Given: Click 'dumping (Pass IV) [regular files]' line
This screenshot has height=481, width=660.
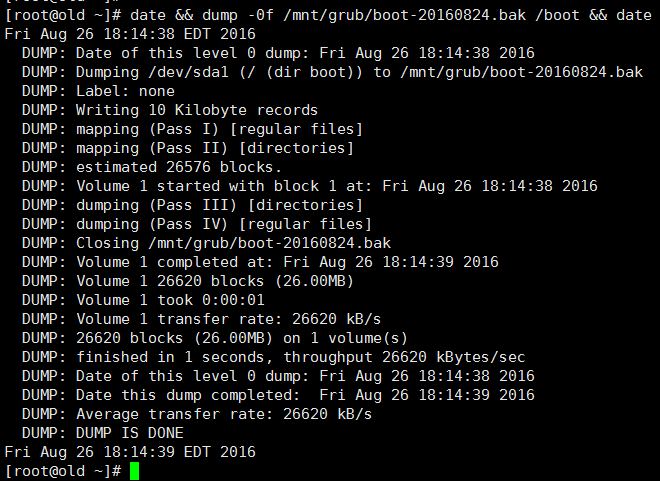Looking at the screenshot, I should [197, 224].
